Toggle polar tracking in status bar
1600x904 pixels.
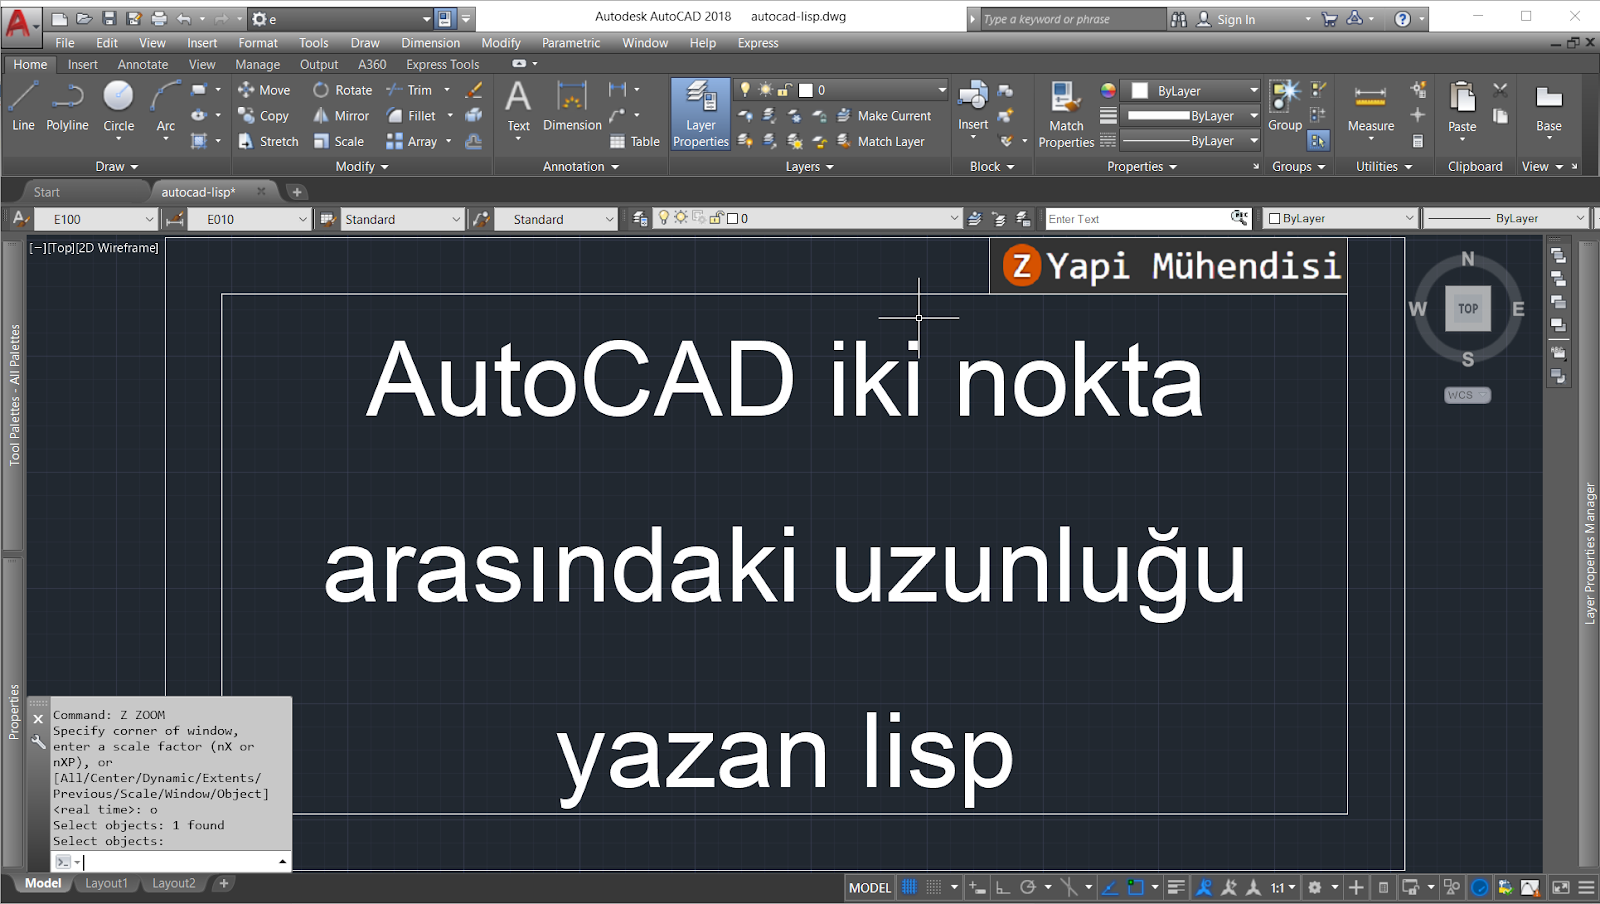pos(1028,887)
